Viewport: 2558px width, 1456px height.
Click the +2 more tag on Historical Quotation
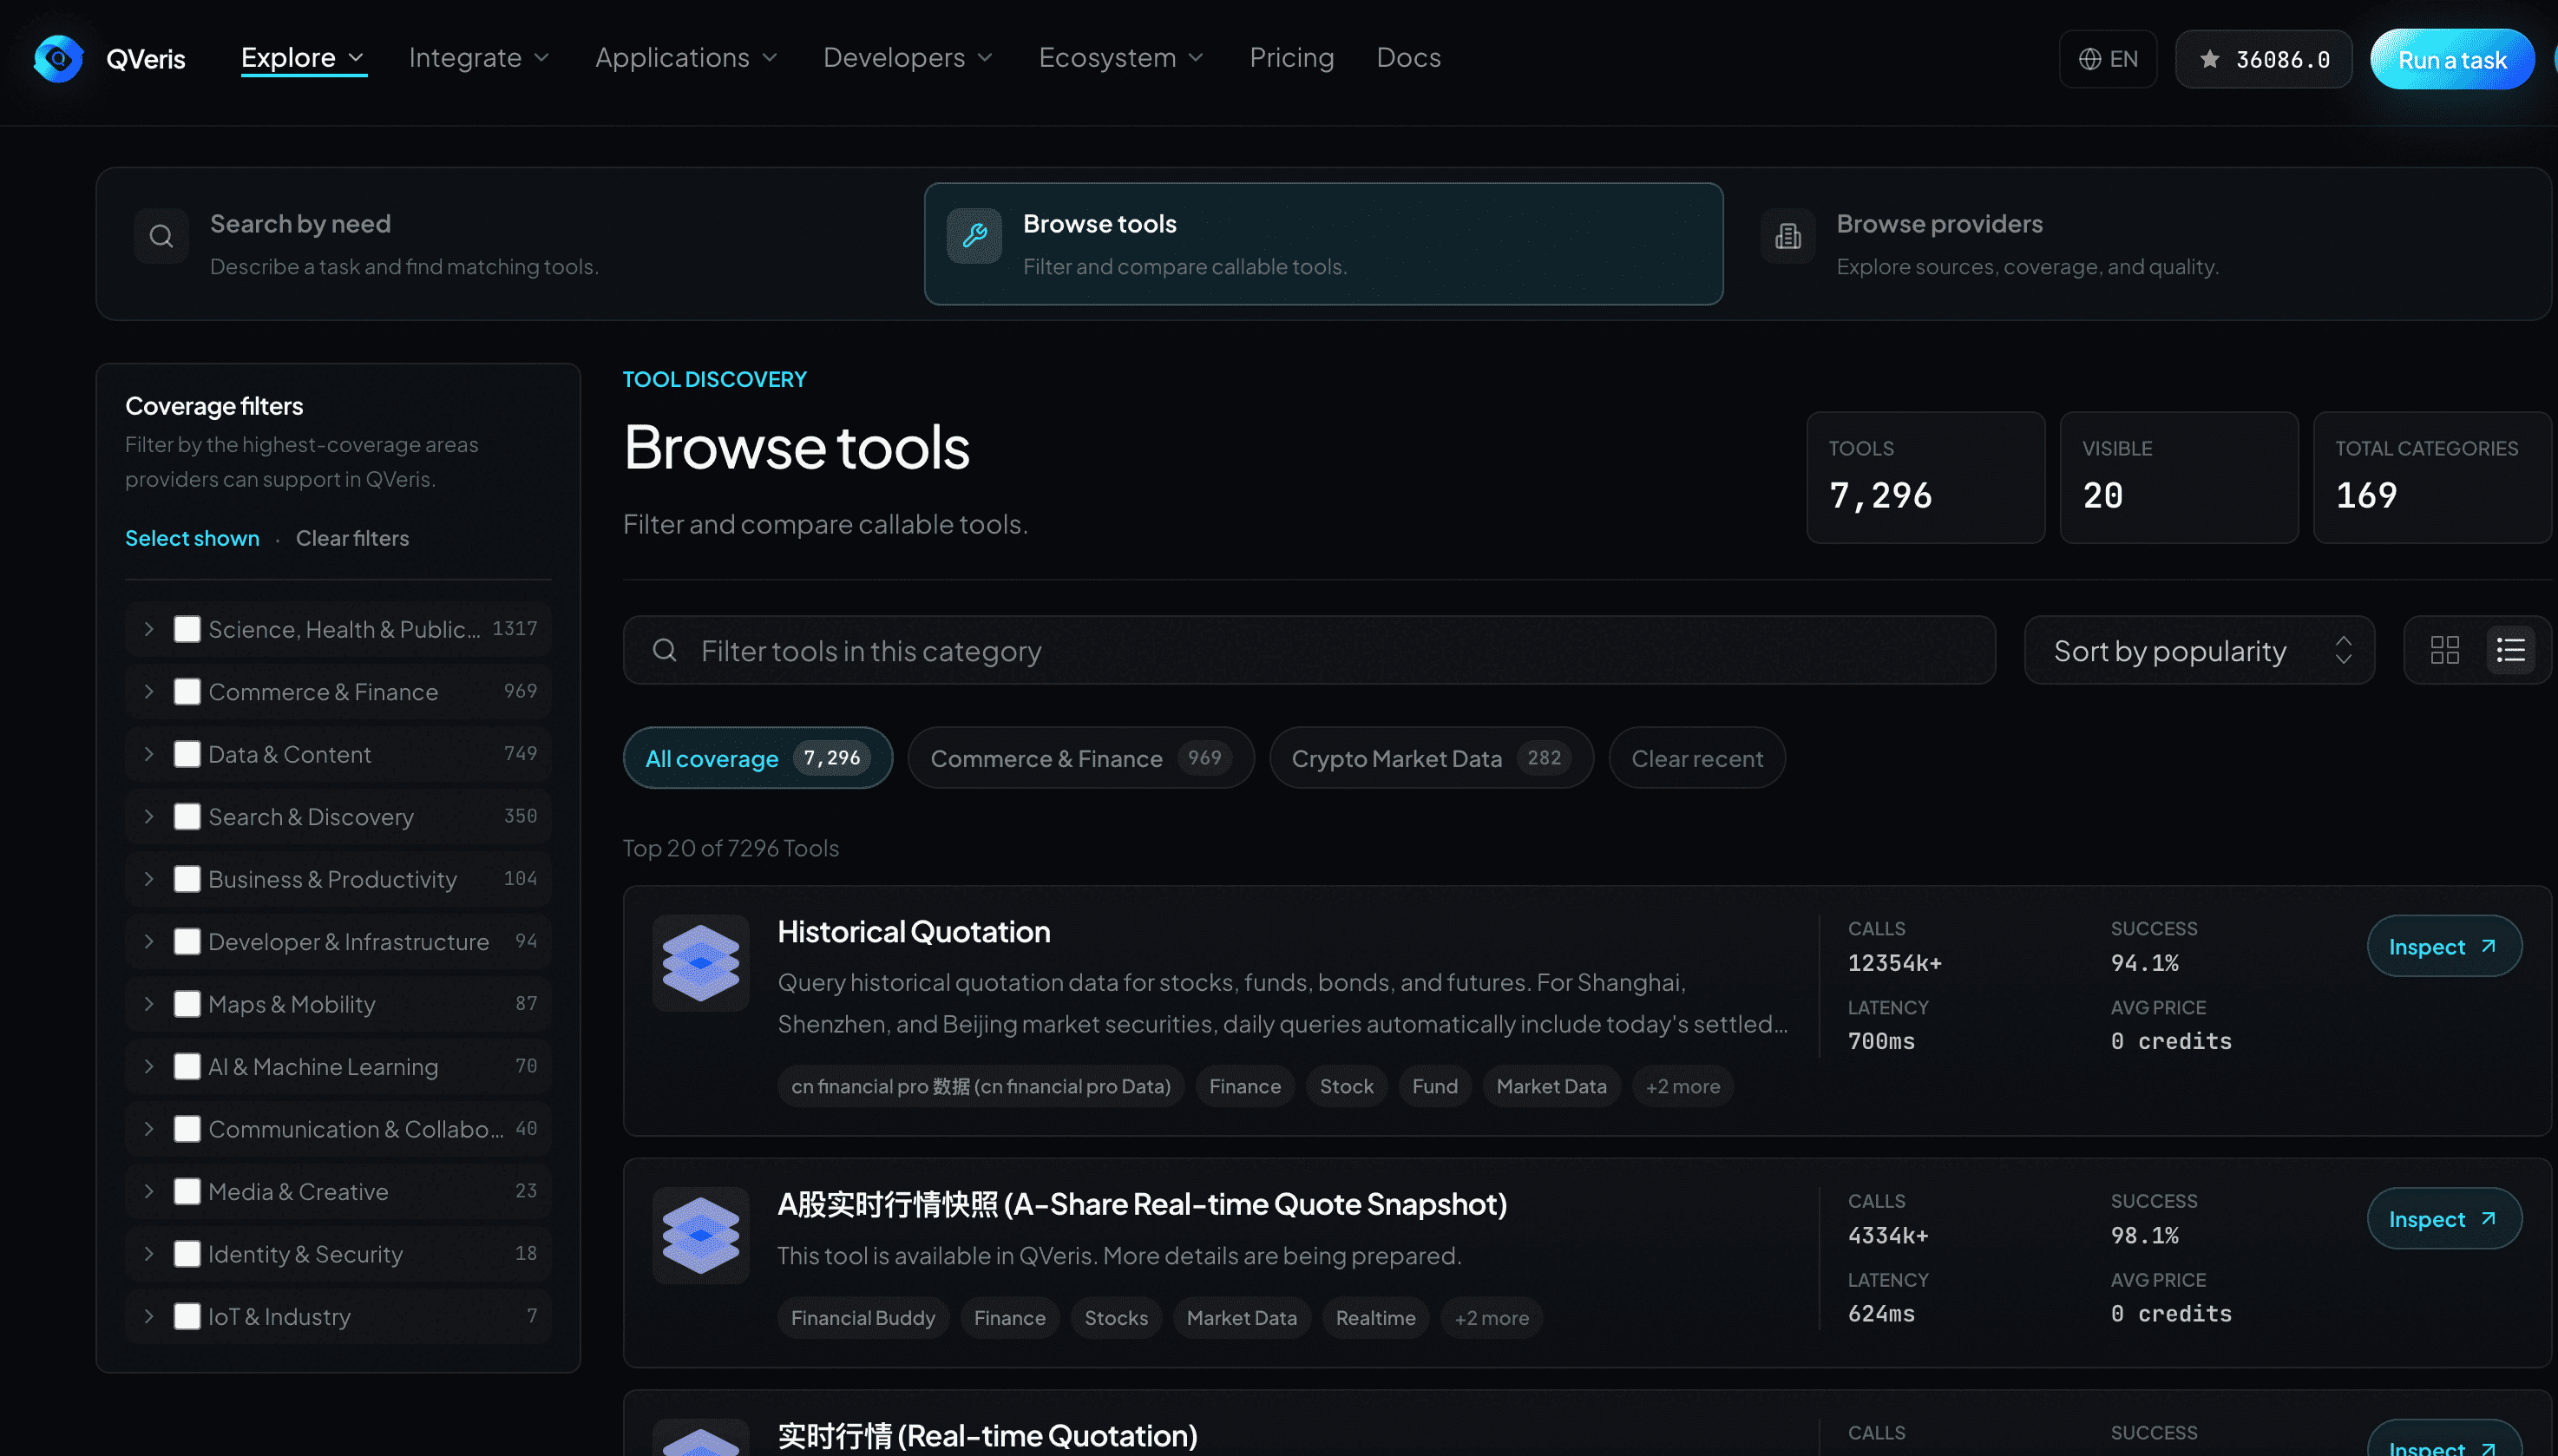[x=1683, y=1086]
